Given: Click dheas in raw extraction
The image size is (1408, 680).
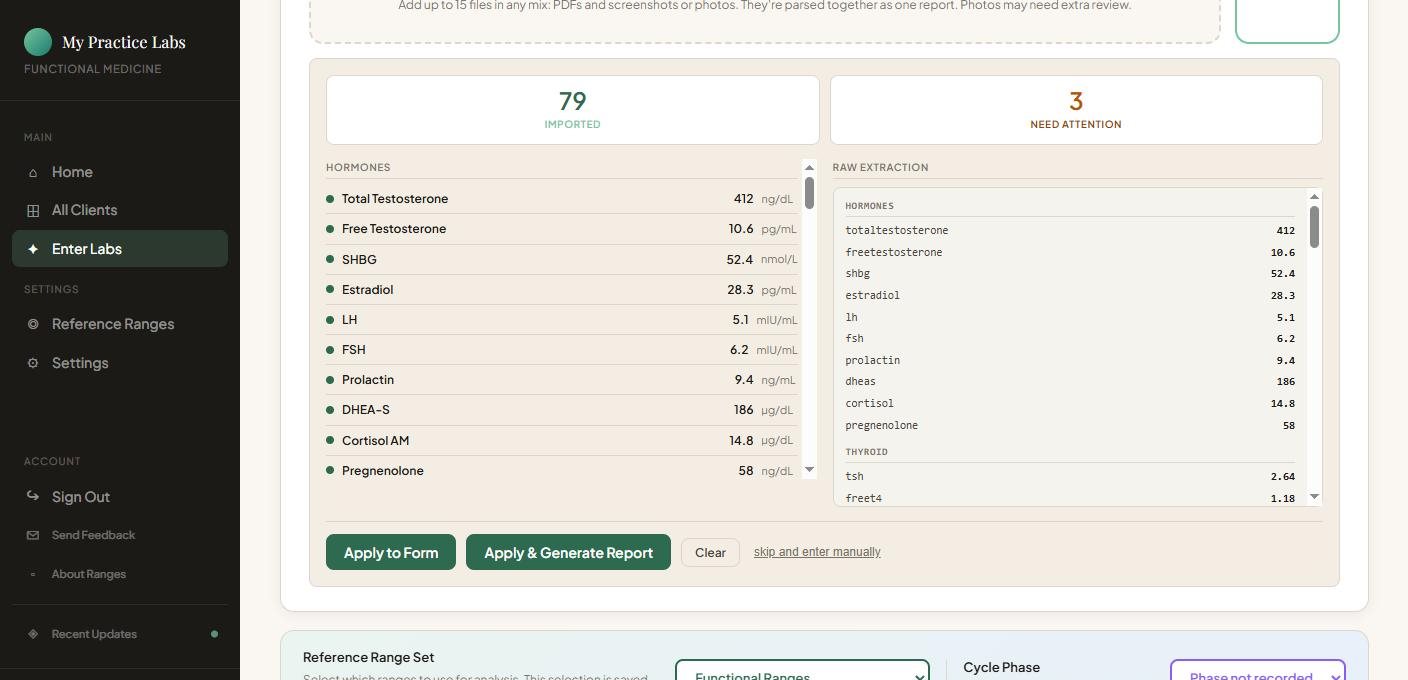Looking at the screenshot, I should coord(861,381).
